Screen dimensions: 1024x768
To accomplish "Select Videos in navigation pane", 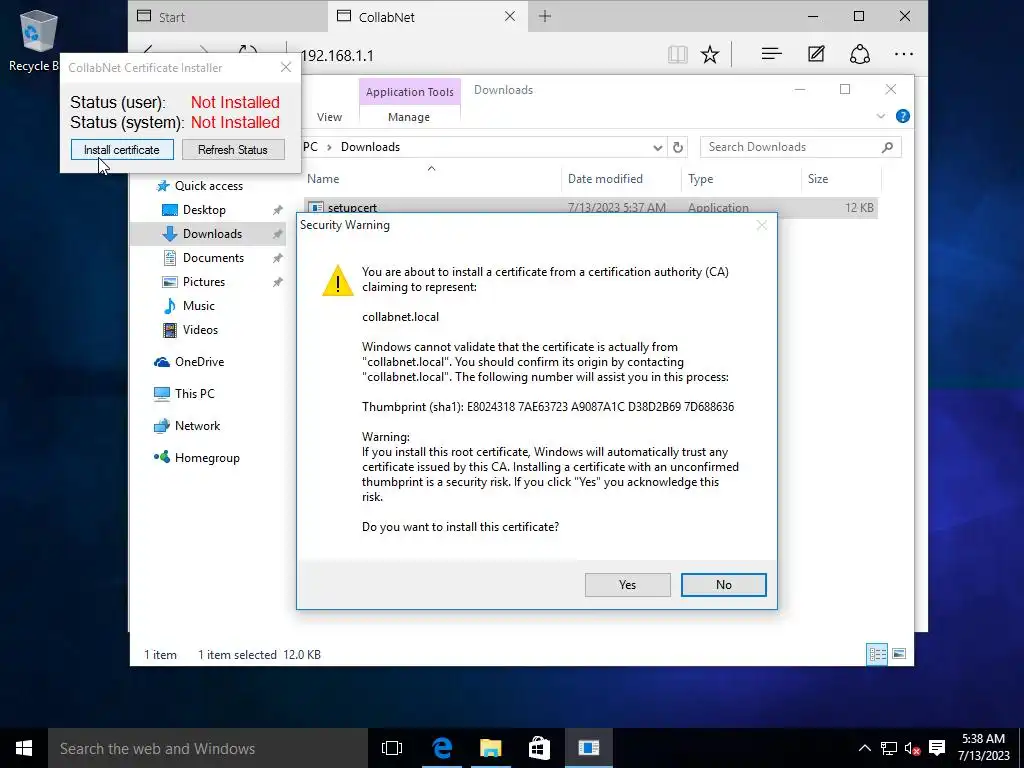I will coord(200,330).
